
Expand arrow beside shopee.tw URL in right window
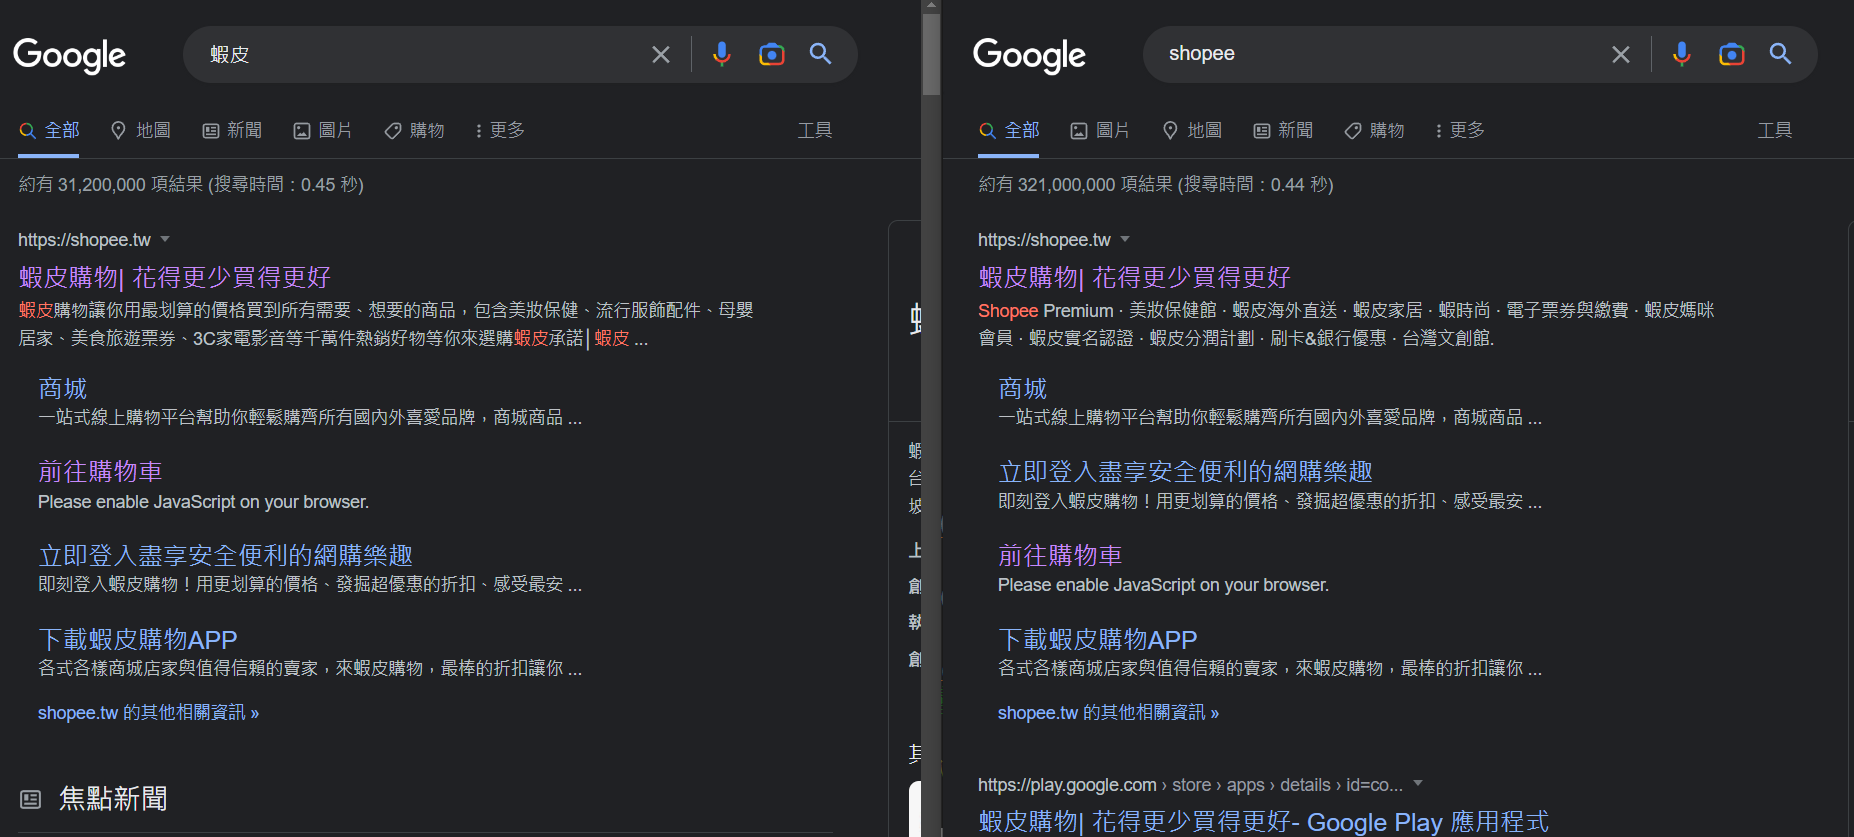(1125, 239)
